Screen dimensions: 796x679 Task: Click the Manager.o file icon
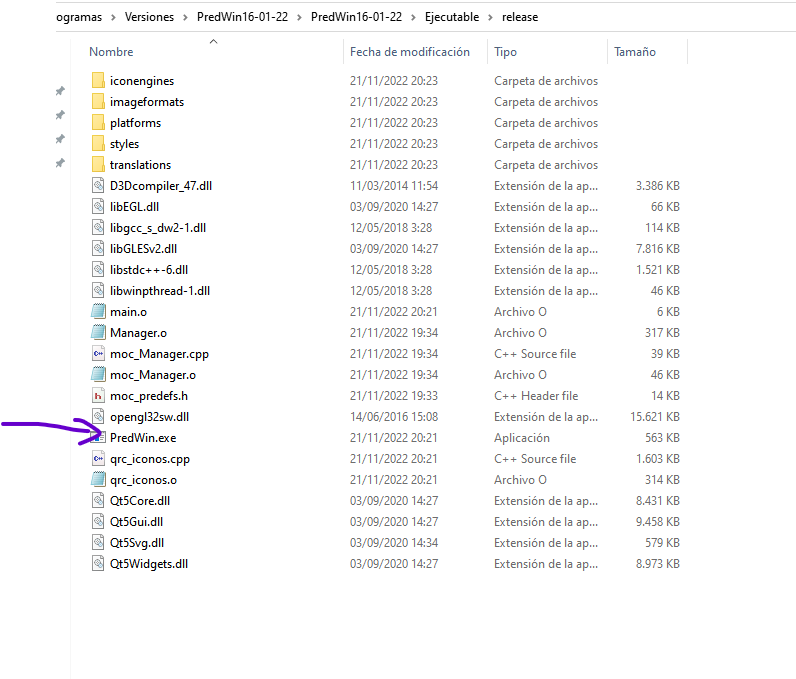coord(98,332)
